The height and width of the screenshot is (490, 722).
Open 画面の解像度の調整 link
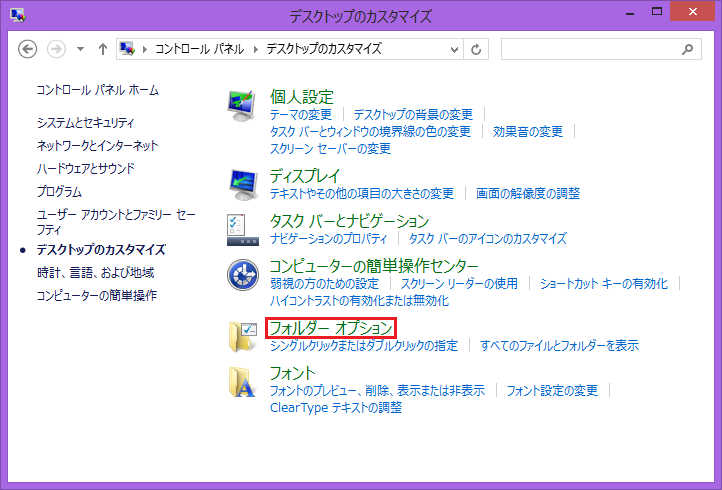click(527, 193)
